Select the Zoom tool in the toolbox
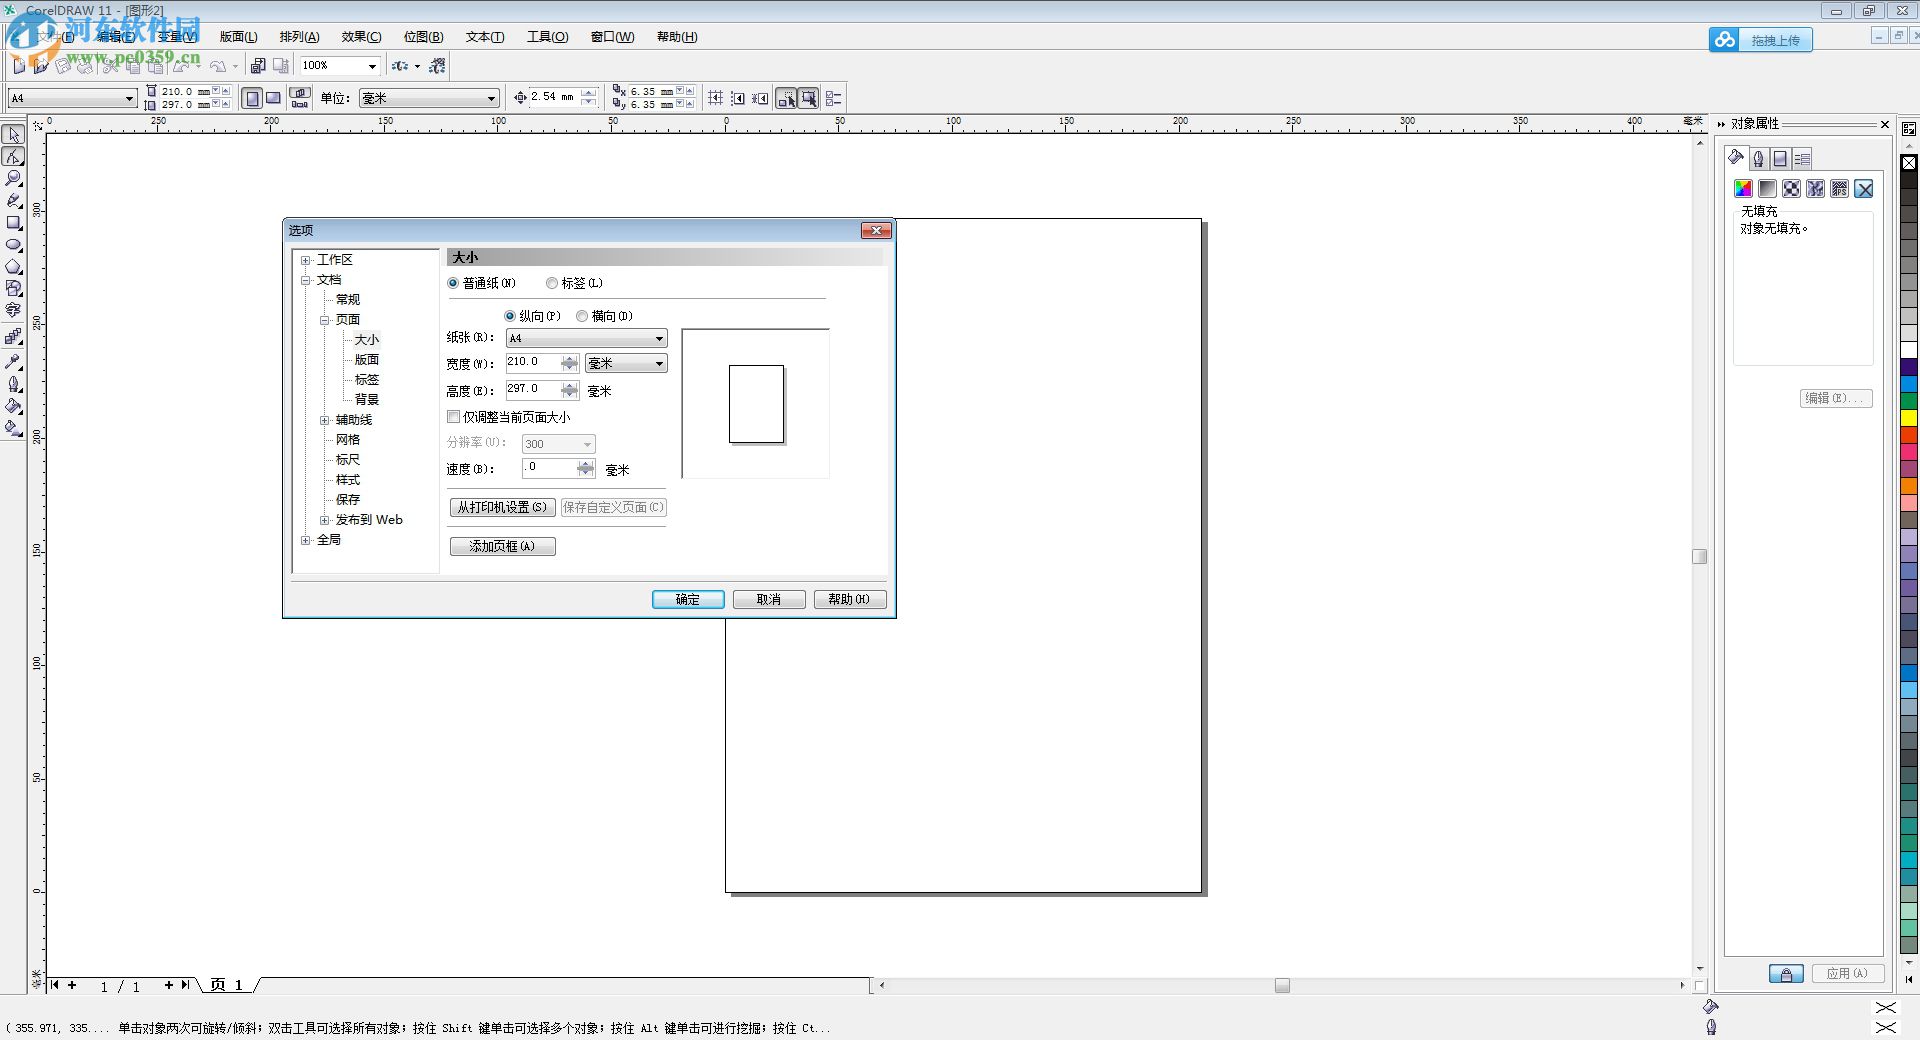The width and height of the screenshot is (1920, 1040). coord(14,178)
